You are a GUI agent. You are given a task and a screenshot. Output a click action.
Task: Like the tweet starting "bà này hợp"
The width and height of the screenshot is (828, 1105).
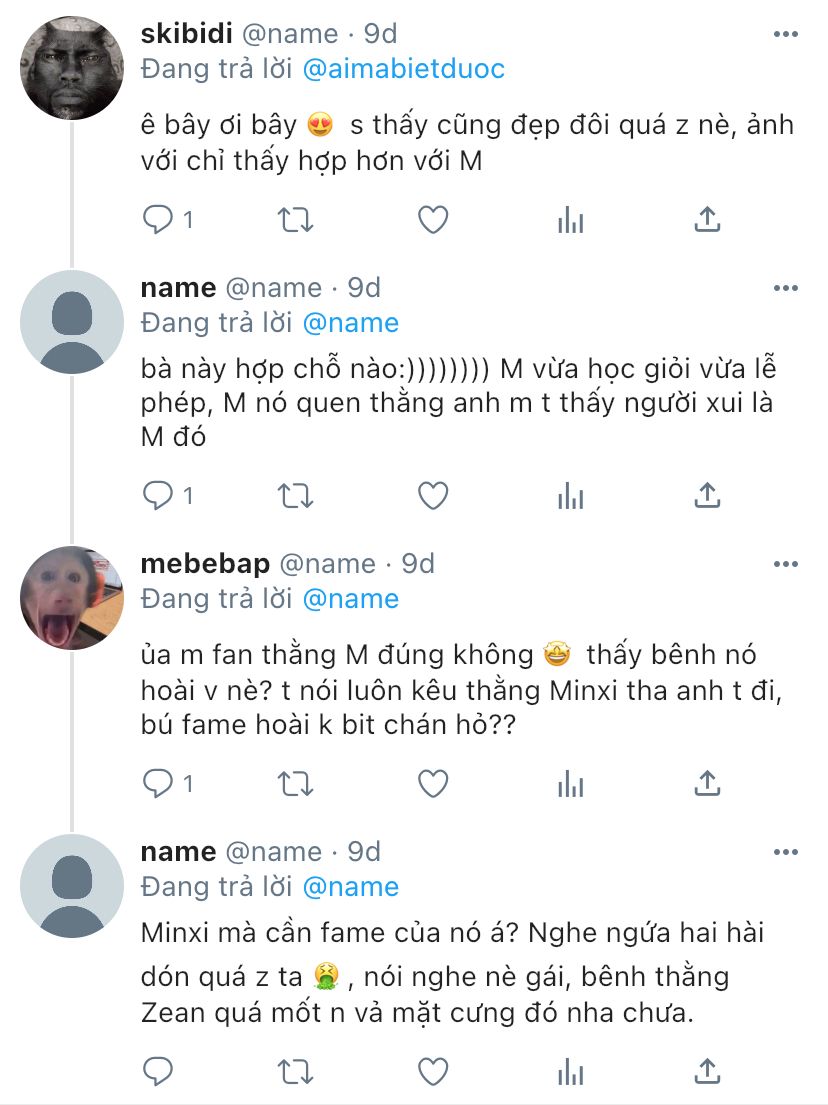tap(432, 494)
